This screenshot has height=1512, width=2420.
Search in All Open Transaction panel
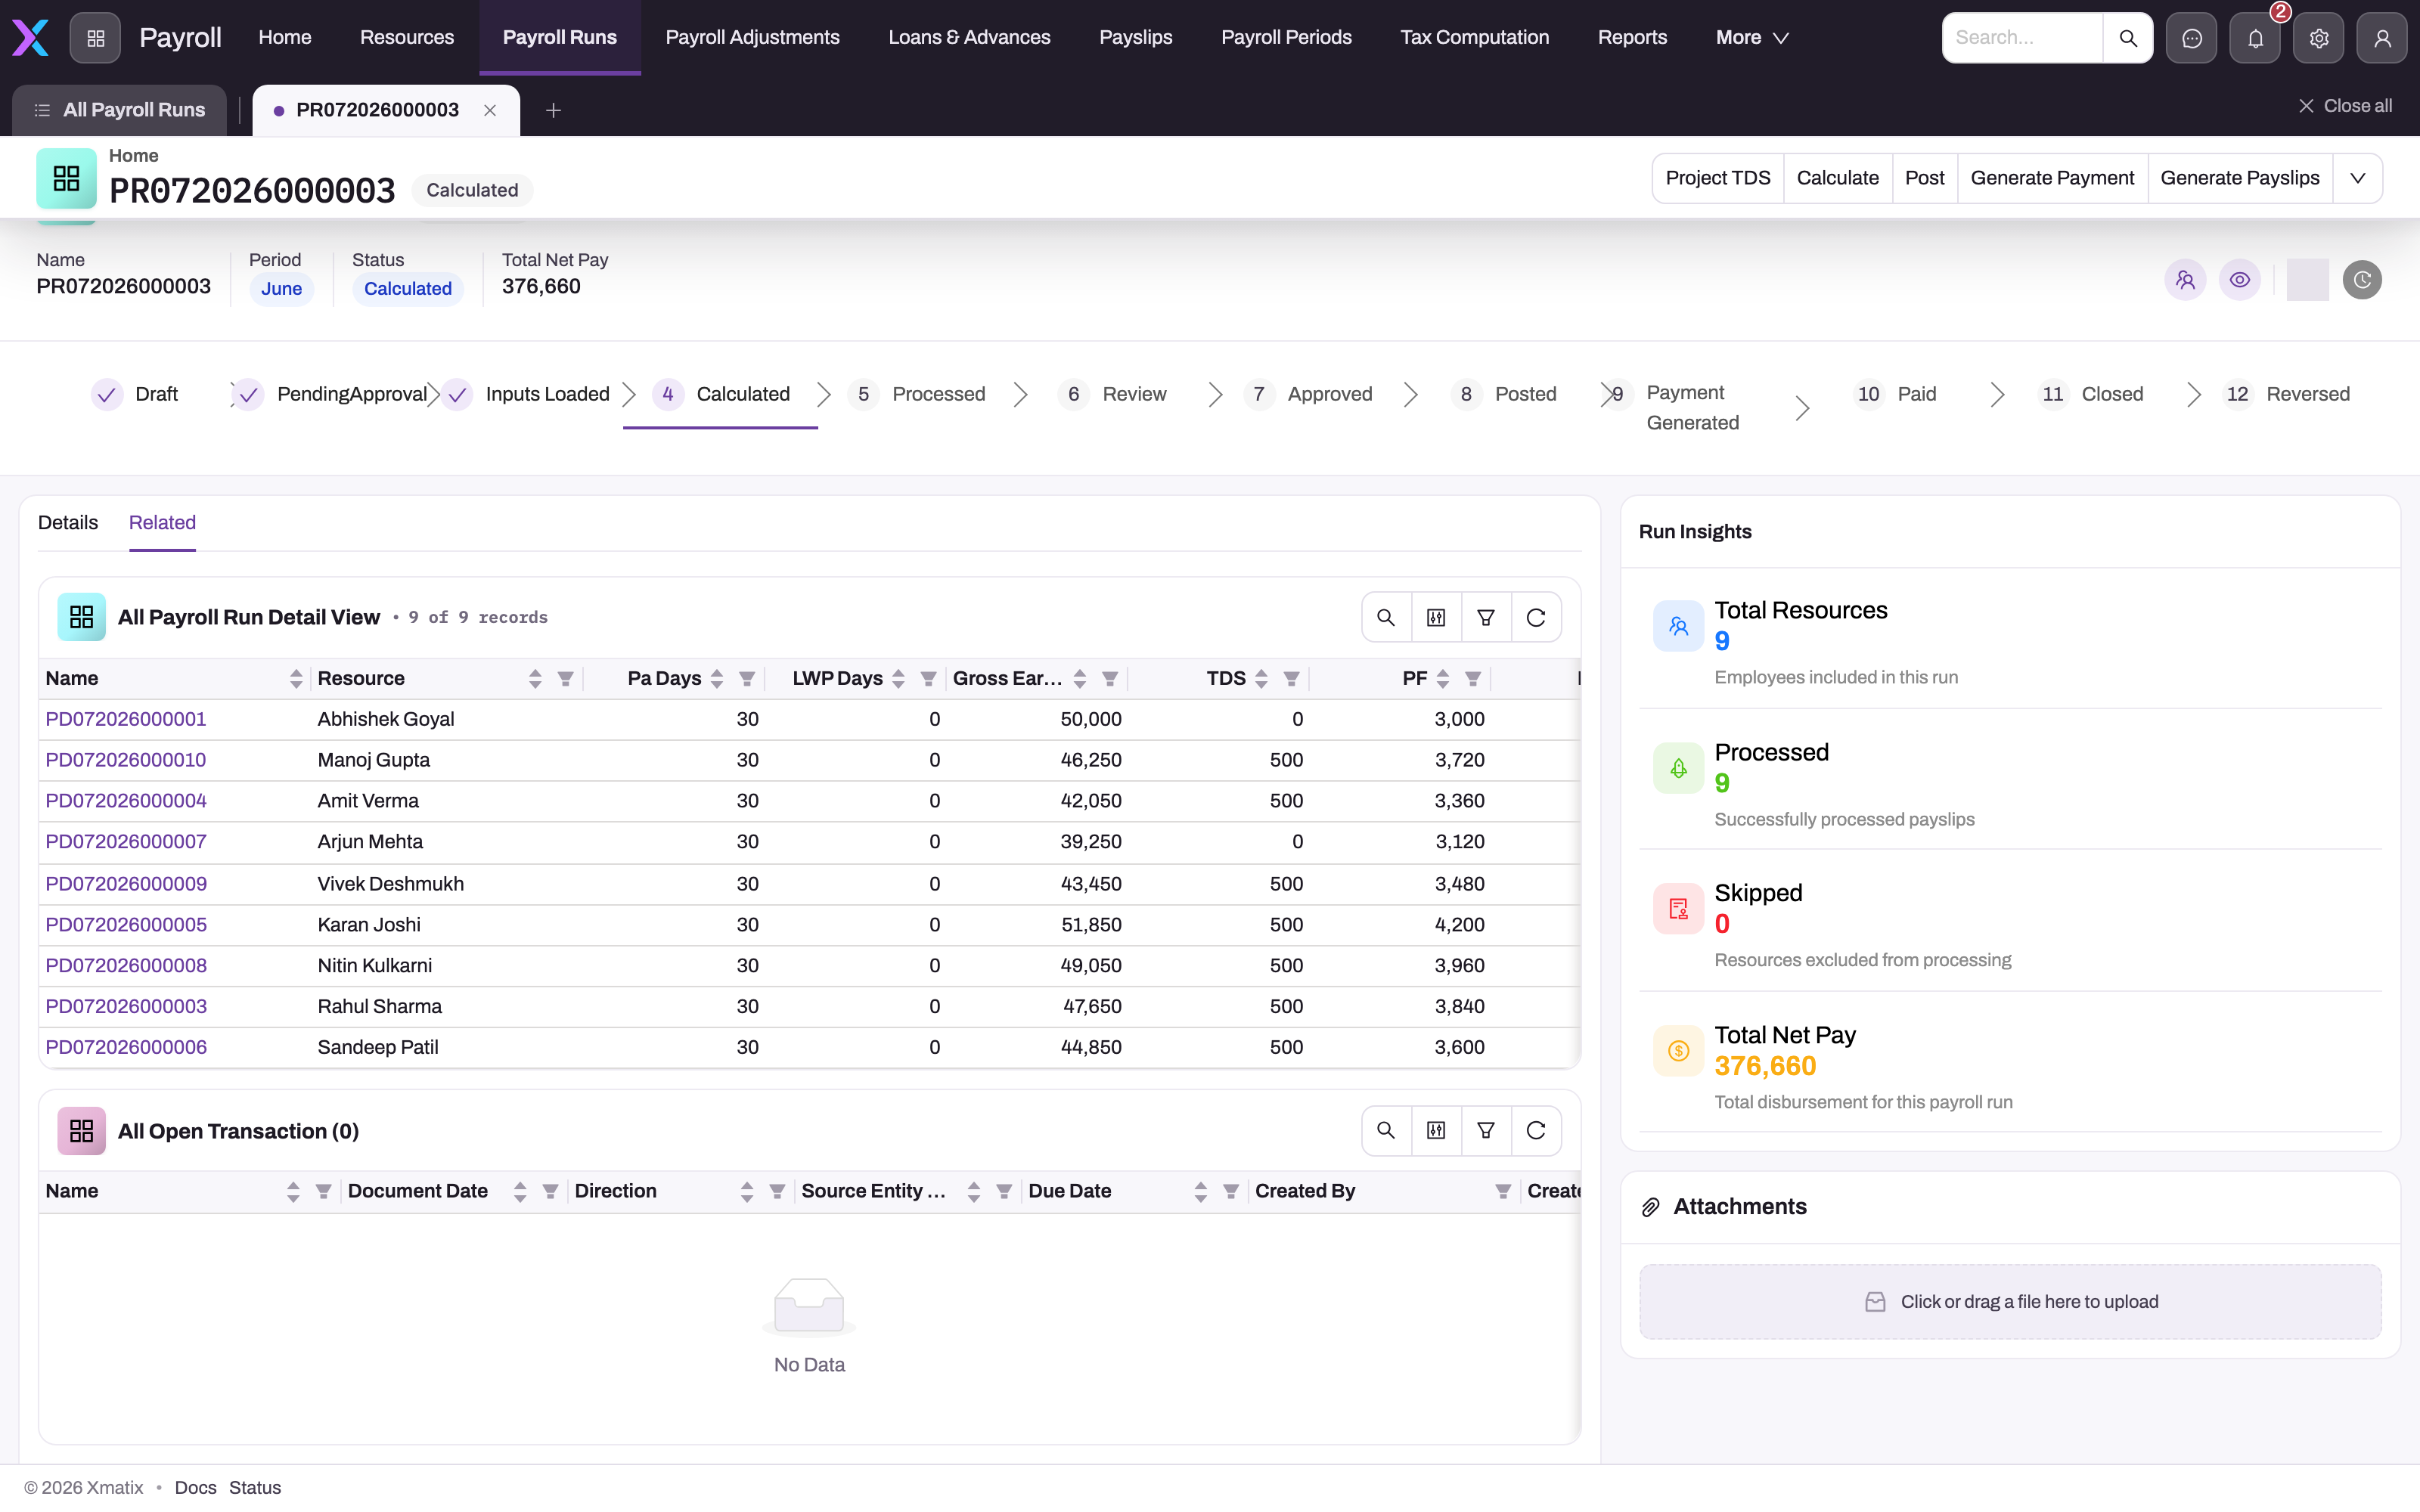[1386, 1130]
